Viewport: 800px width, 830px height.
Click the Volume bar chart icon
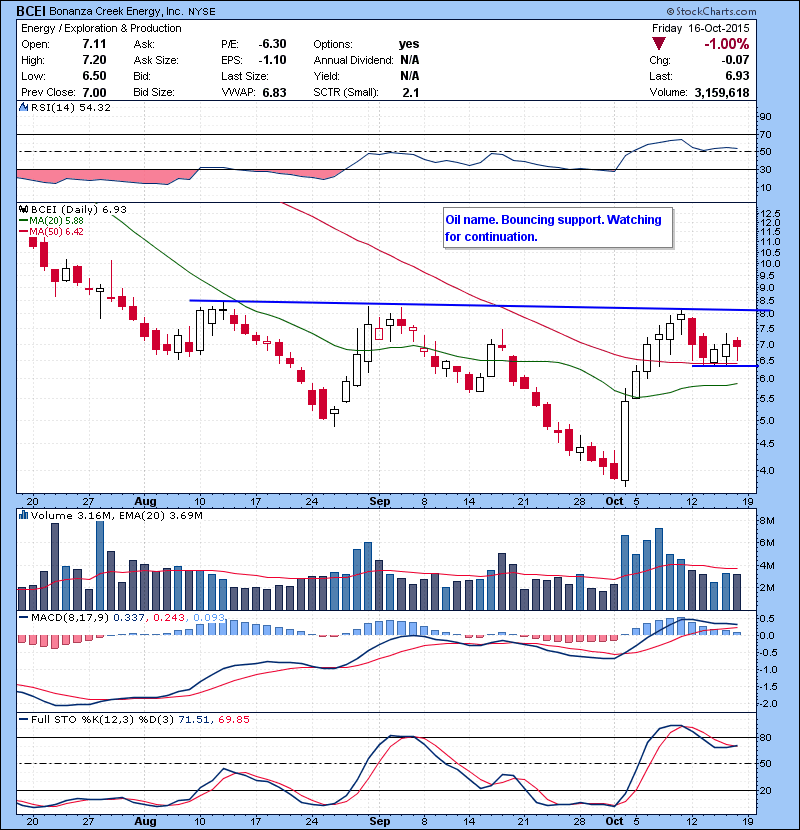(23, 515)
